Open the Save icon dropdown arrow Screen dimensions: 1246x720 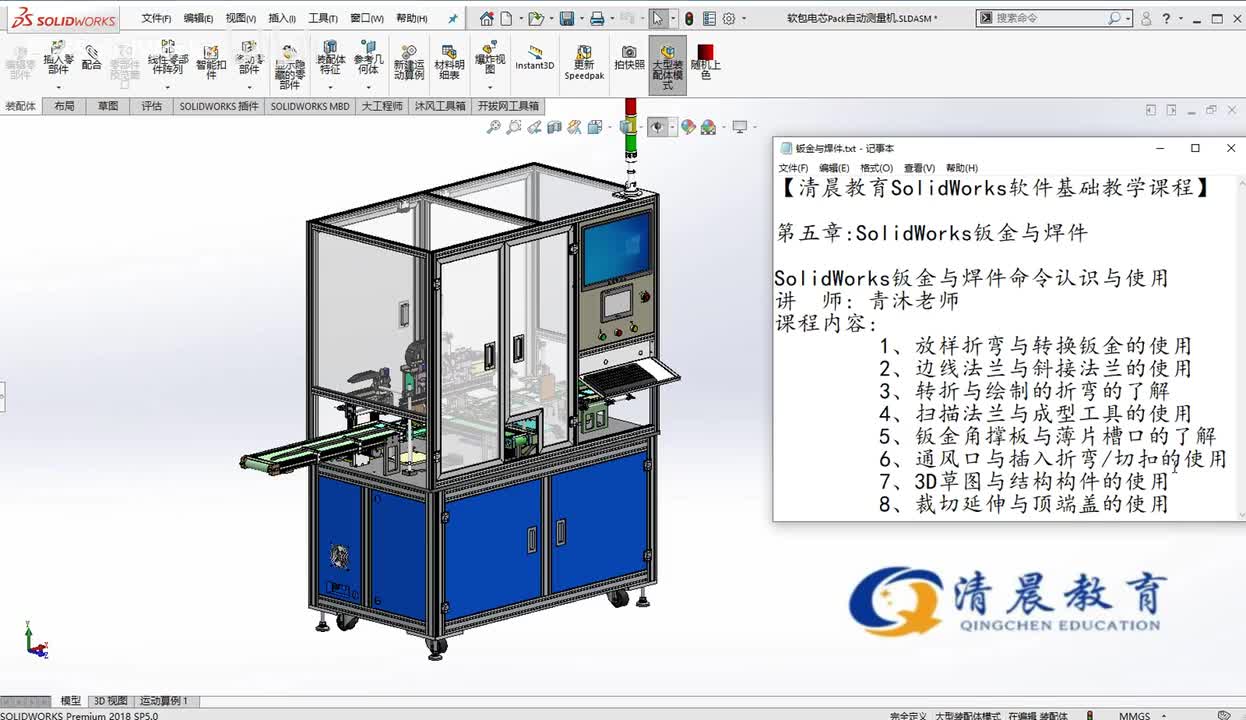(580, 19)
